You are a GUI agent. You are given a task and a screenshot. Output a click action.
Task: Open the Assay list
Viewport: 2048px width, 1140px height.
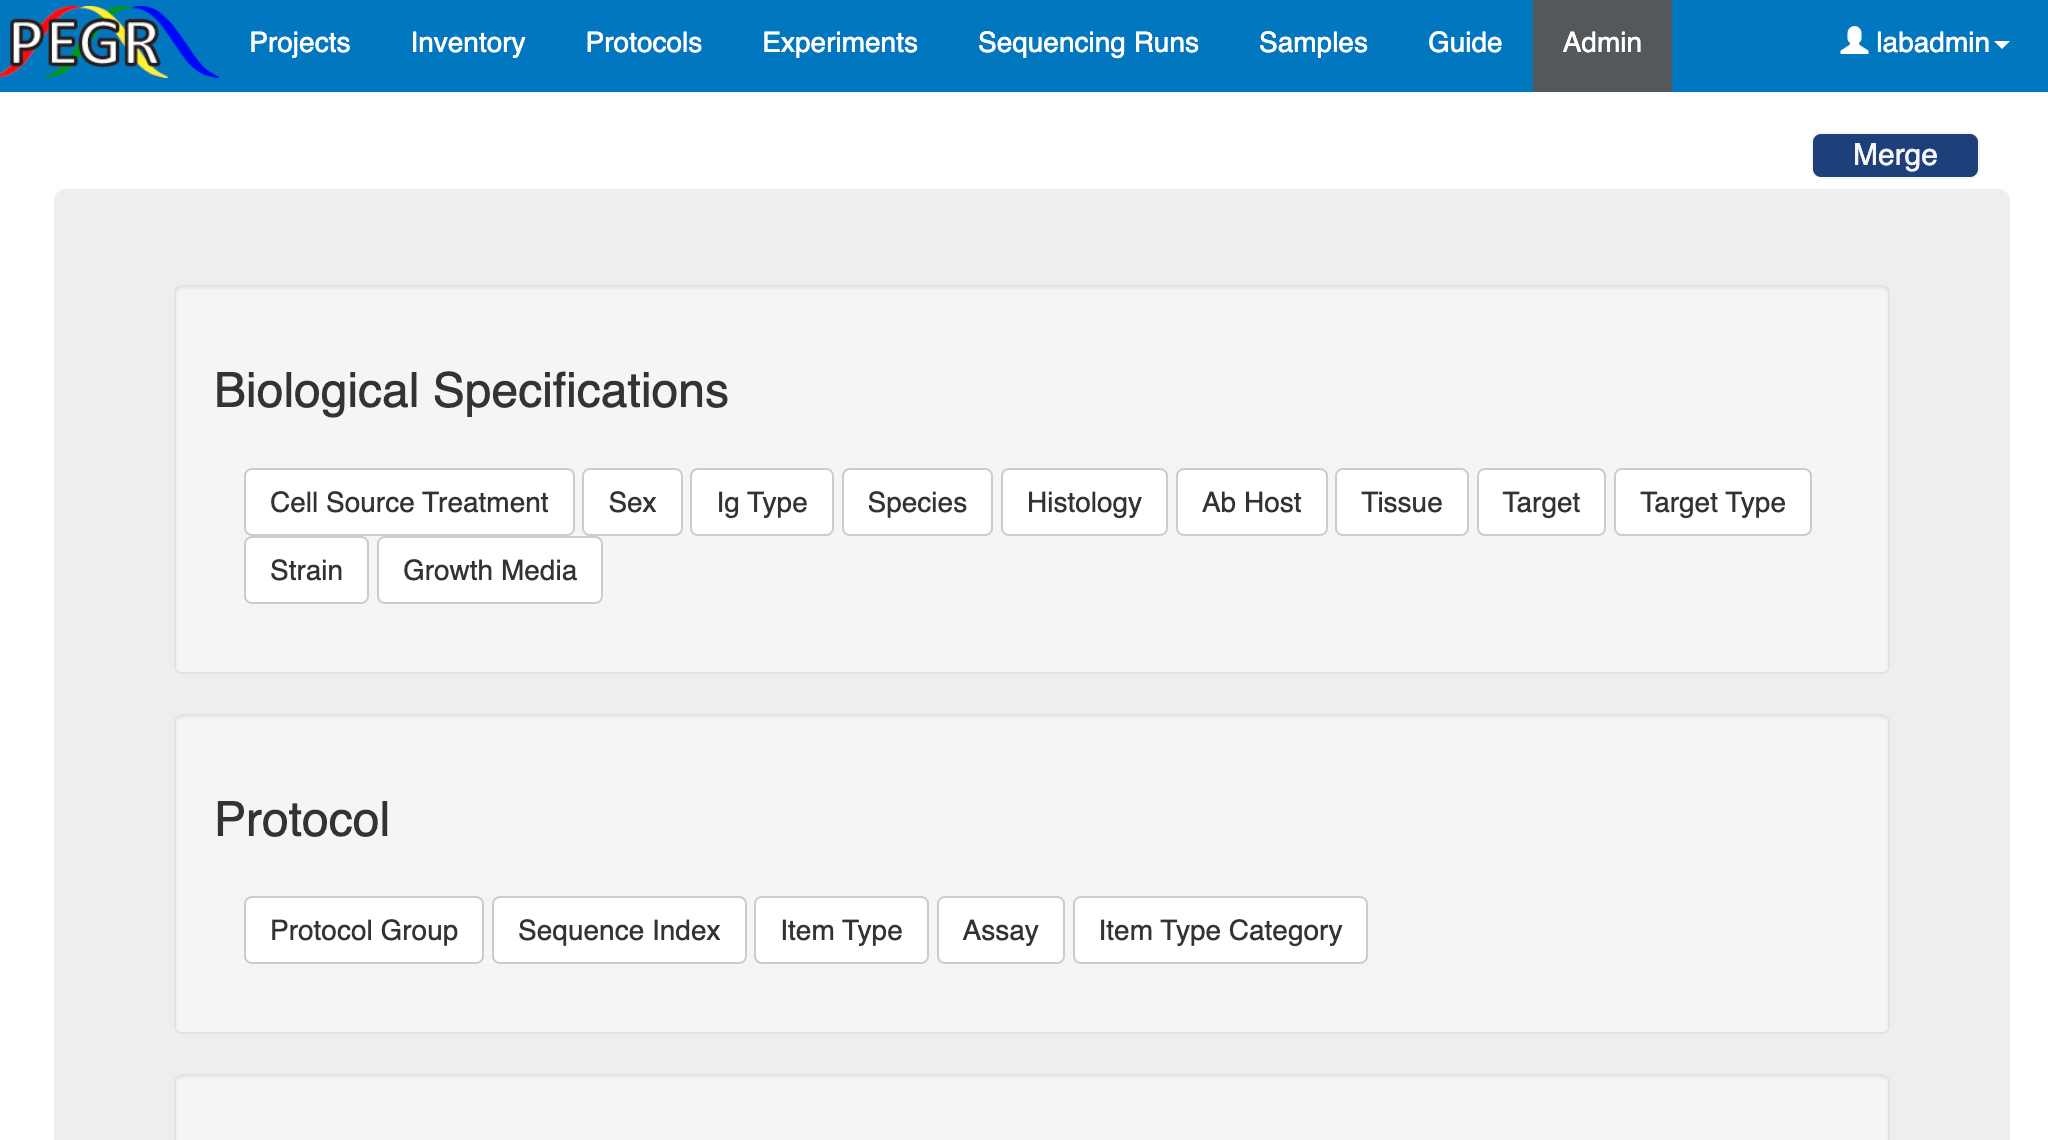tap(1000, 930)
